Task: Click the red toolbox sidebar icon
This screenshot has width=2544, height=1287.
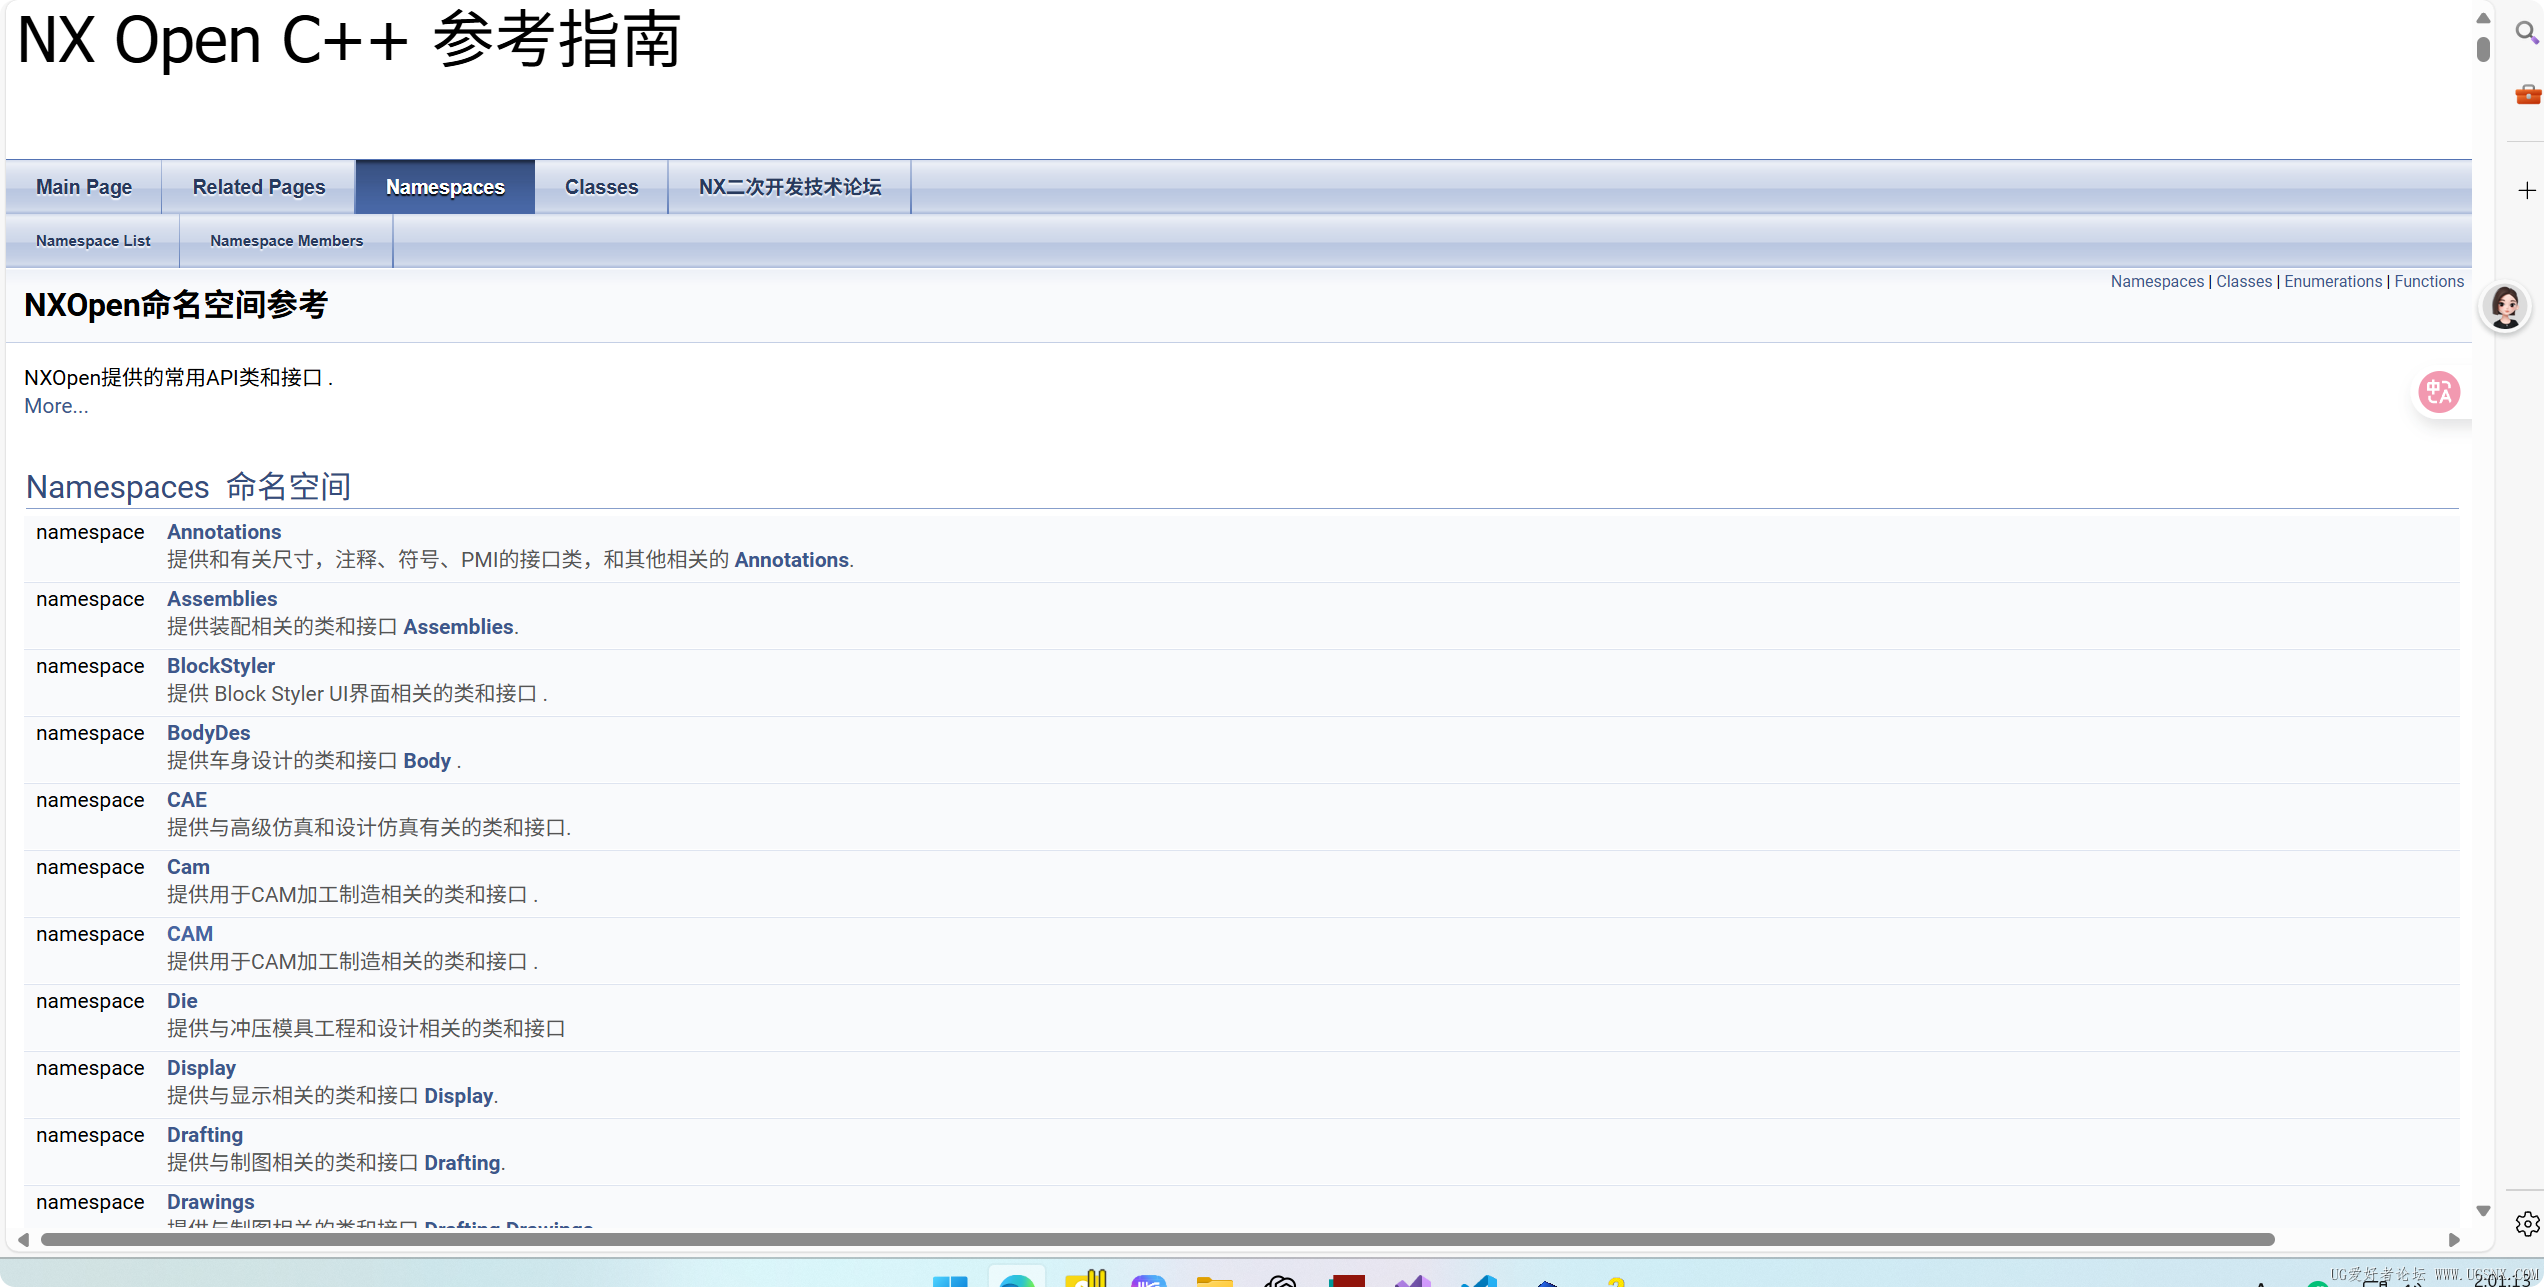Action: coord(2528,94)
